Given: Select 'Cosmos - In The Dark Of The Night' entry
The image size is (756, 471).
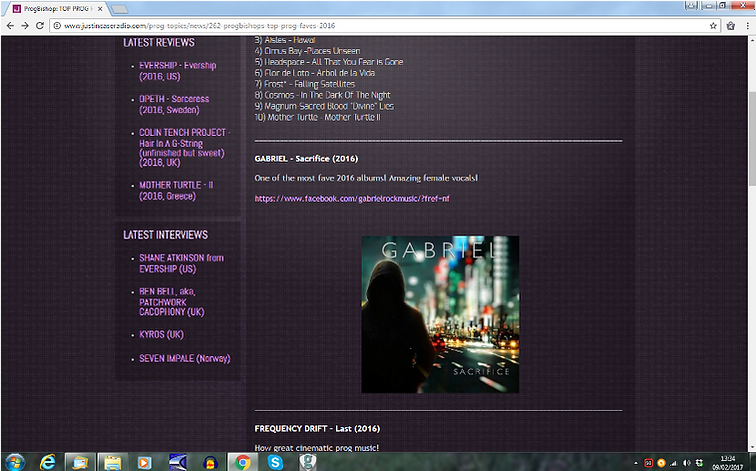Looking at the screenshot, I should coord(323,95).
